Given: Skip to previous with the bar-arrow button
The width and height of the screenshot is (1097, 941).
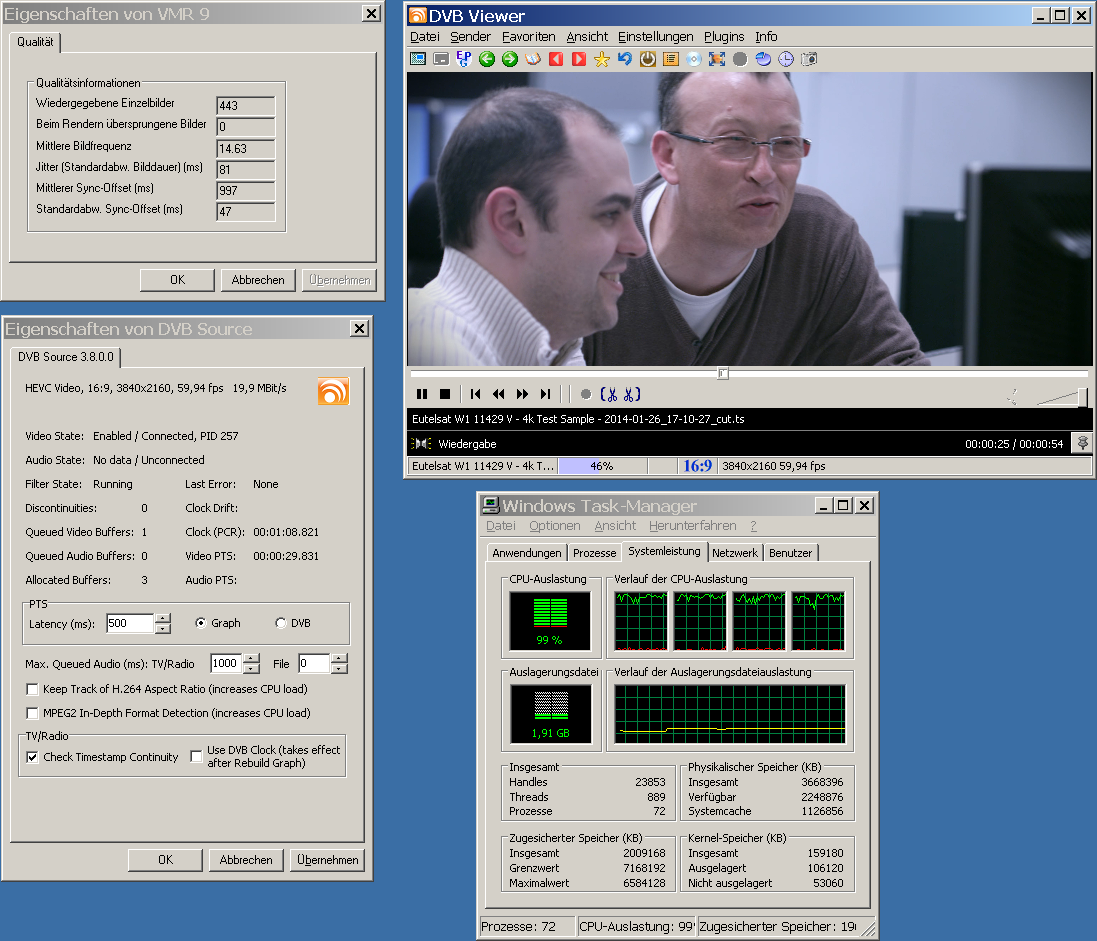Looking at the screenshot, I should [x=476, y=394].
